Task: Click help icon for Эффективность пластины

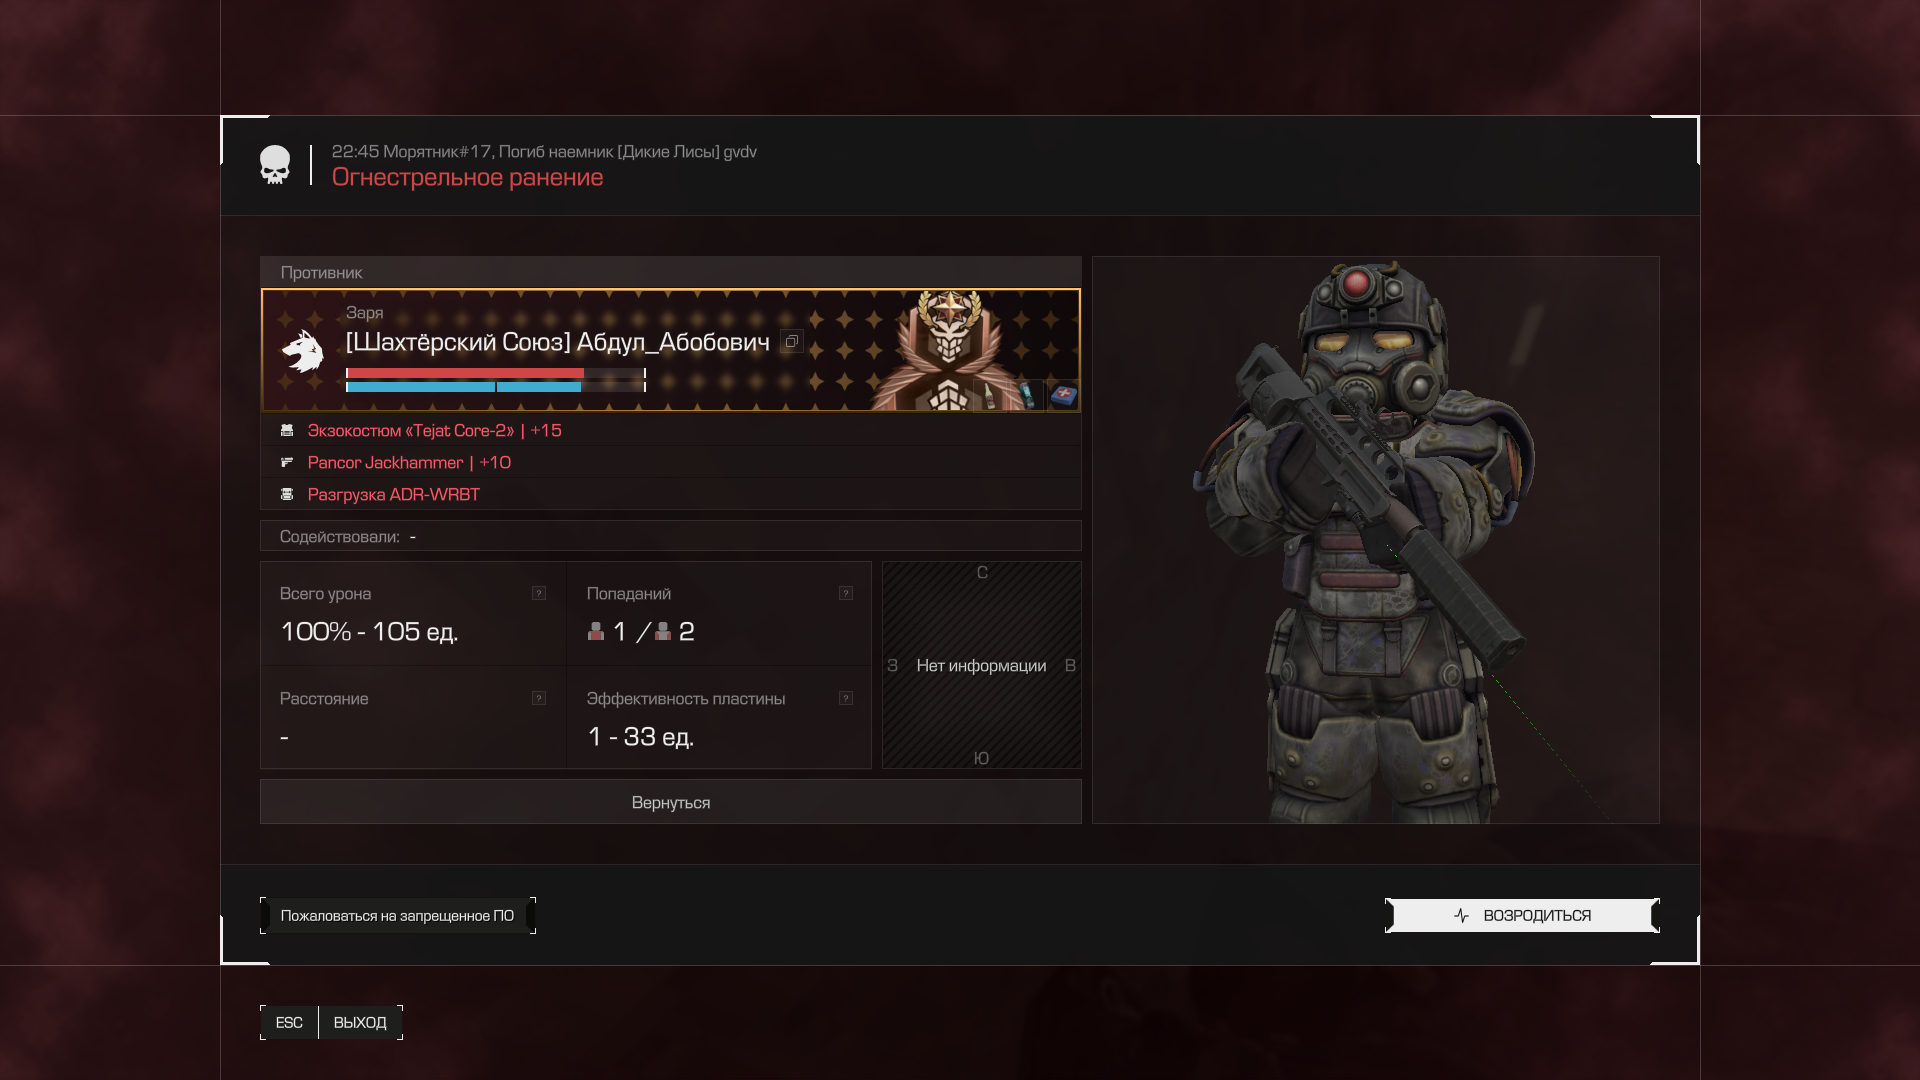Action: click(x=846, y=698)
